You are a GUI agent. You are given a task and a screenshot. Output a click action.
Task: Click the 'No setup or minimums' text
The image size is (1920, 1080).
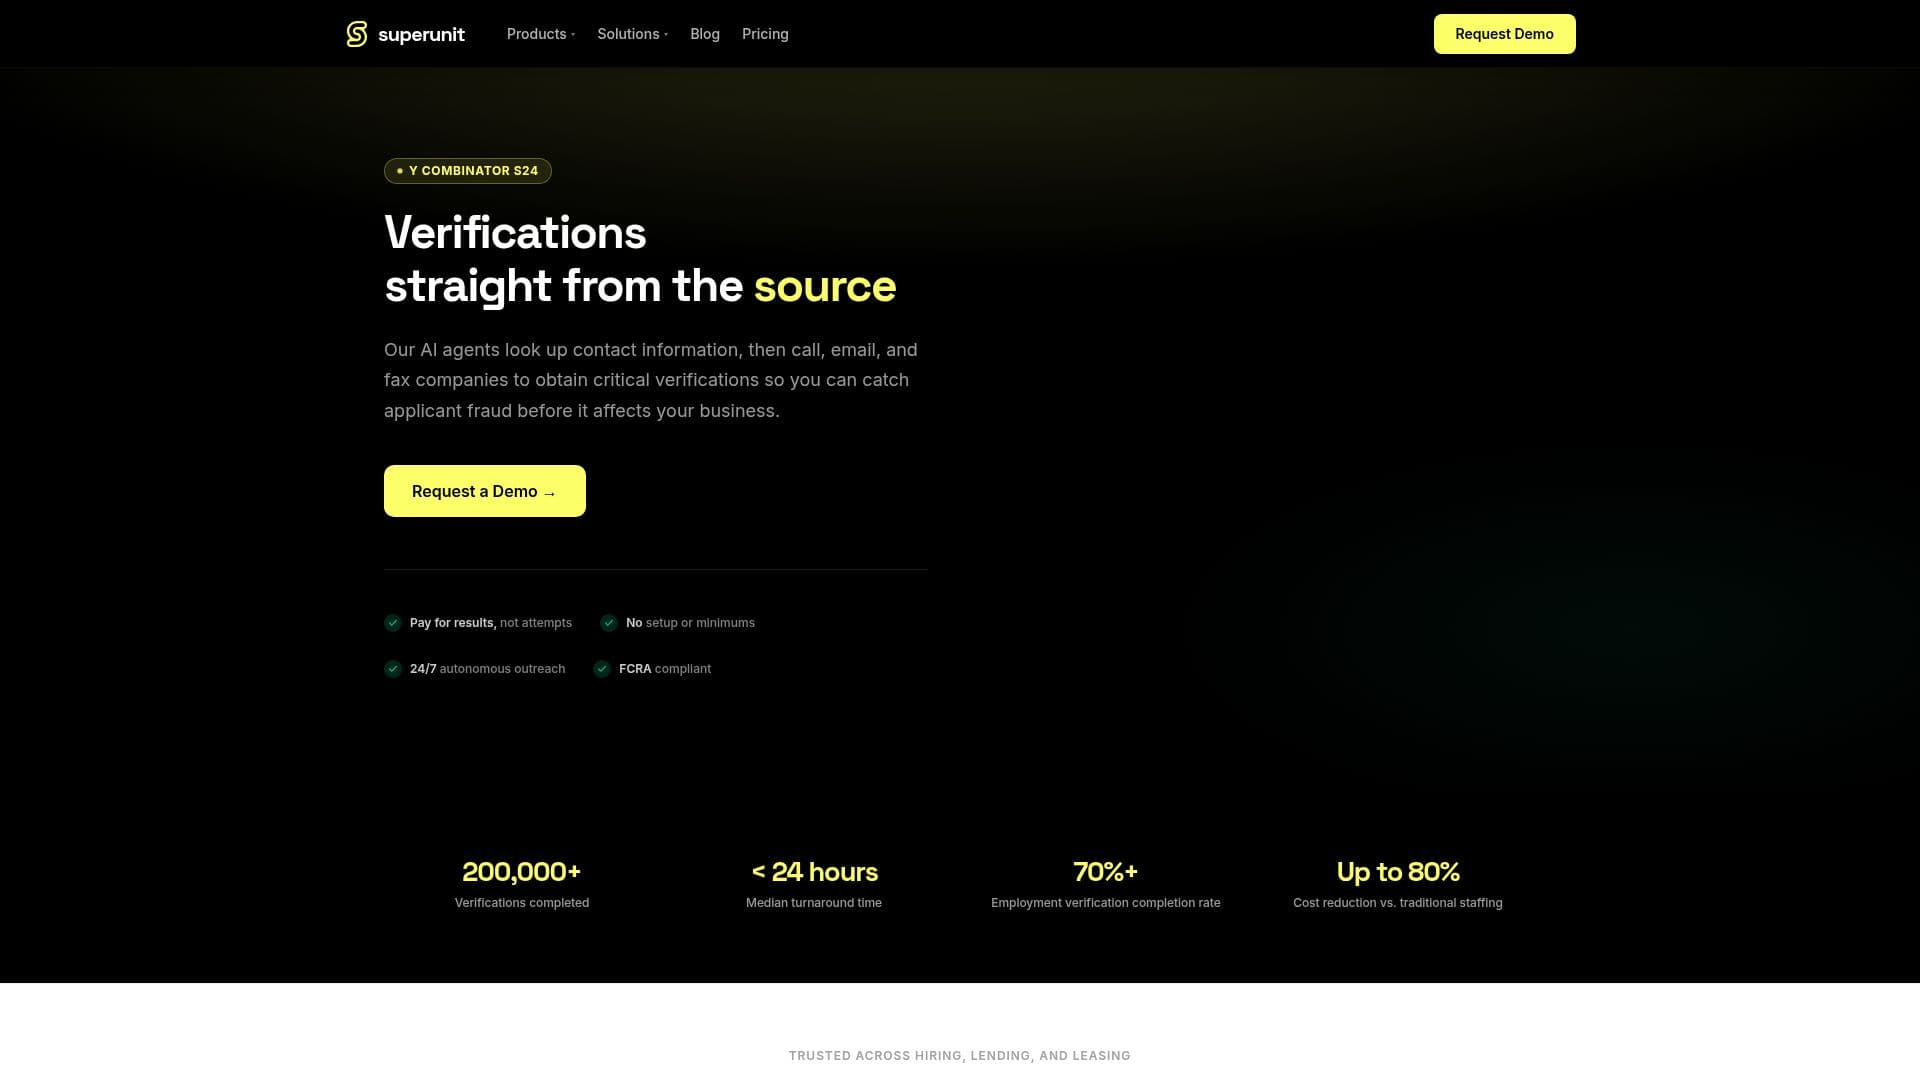pyautogui.click(x=690, y=623)
